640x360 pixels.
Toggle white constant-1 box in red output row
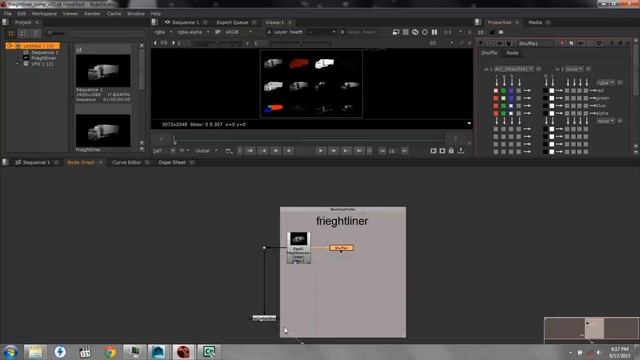tap(552, 91)
